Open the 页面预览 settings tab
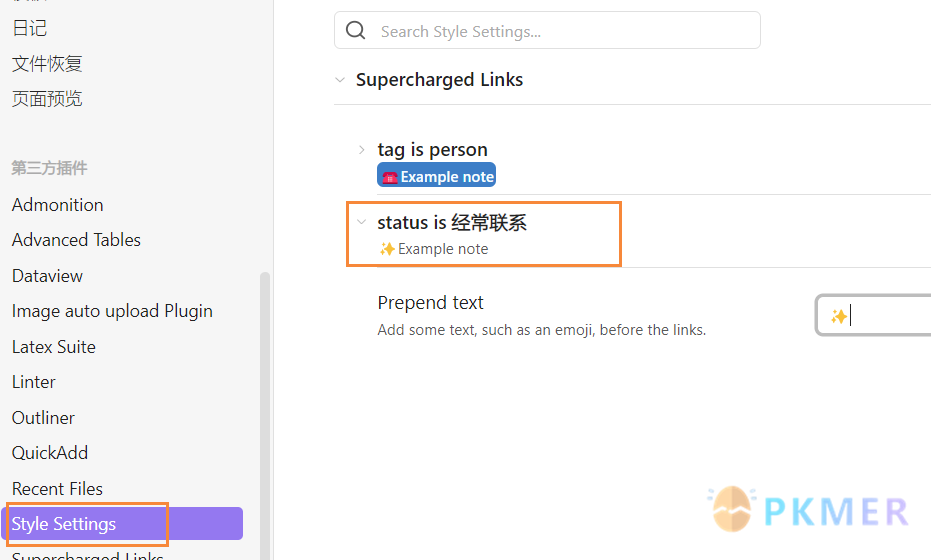The width and height of the screenshot is (931, 560). coord(47,99)
